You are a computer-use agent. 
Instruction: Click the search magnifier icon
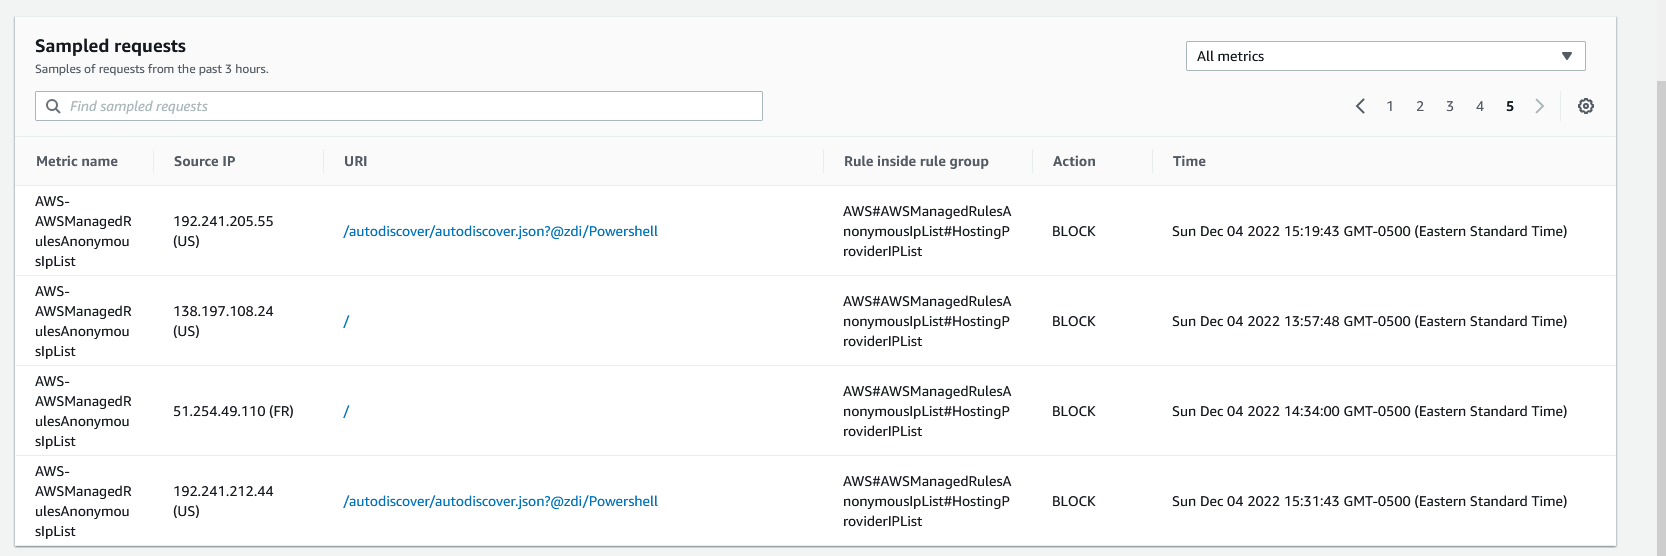click(x=54, y=106)
